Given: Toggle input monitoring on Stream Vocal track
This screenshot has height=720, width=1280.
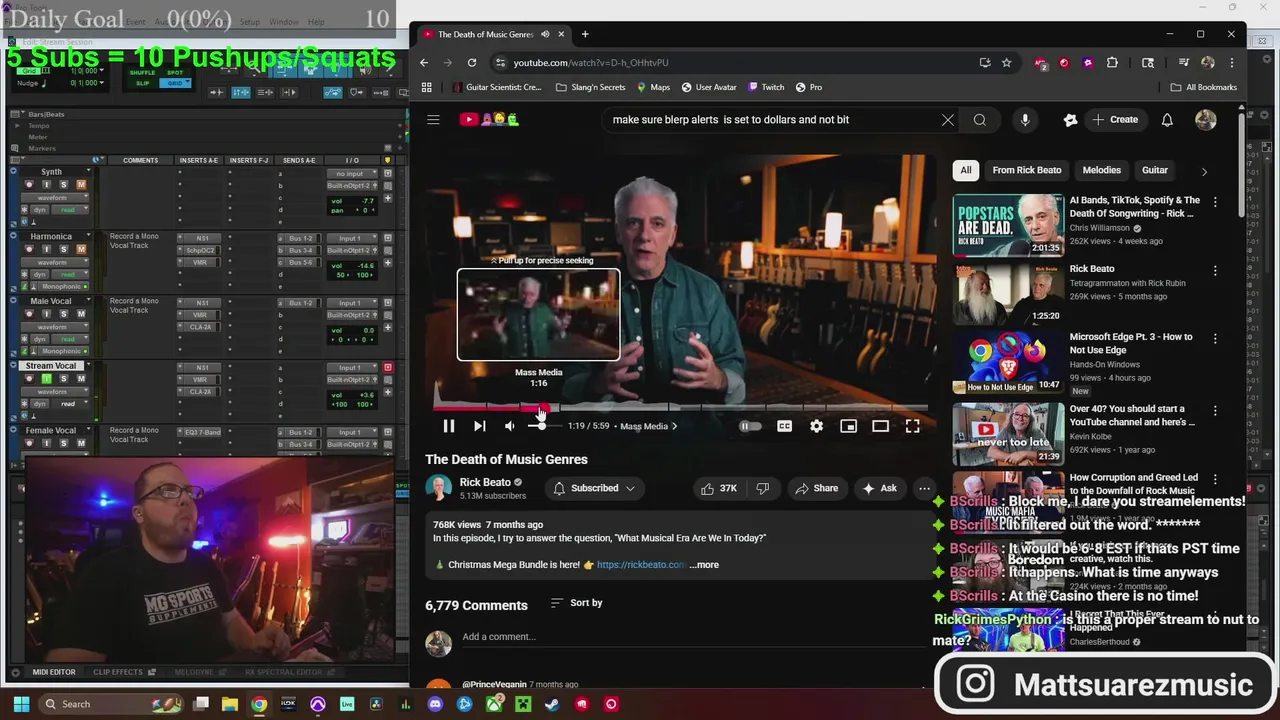Looking at the screenshot, I should point(46,379).
